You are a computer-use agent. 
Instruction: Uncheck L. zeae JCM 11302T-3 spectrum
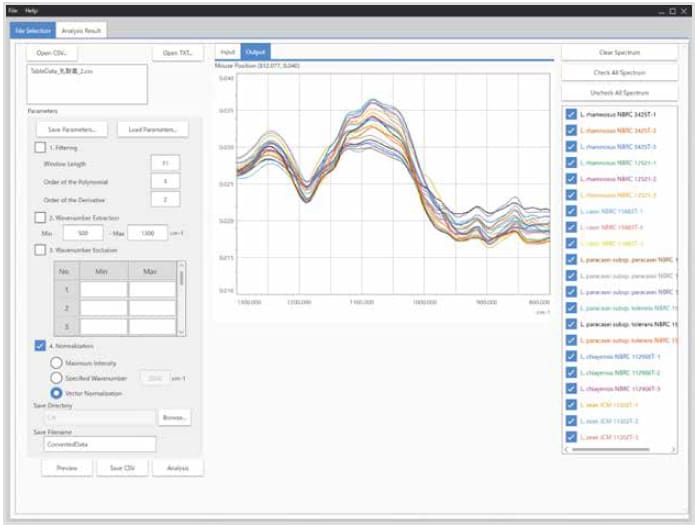pyautogui.click(x=571, y=437)
